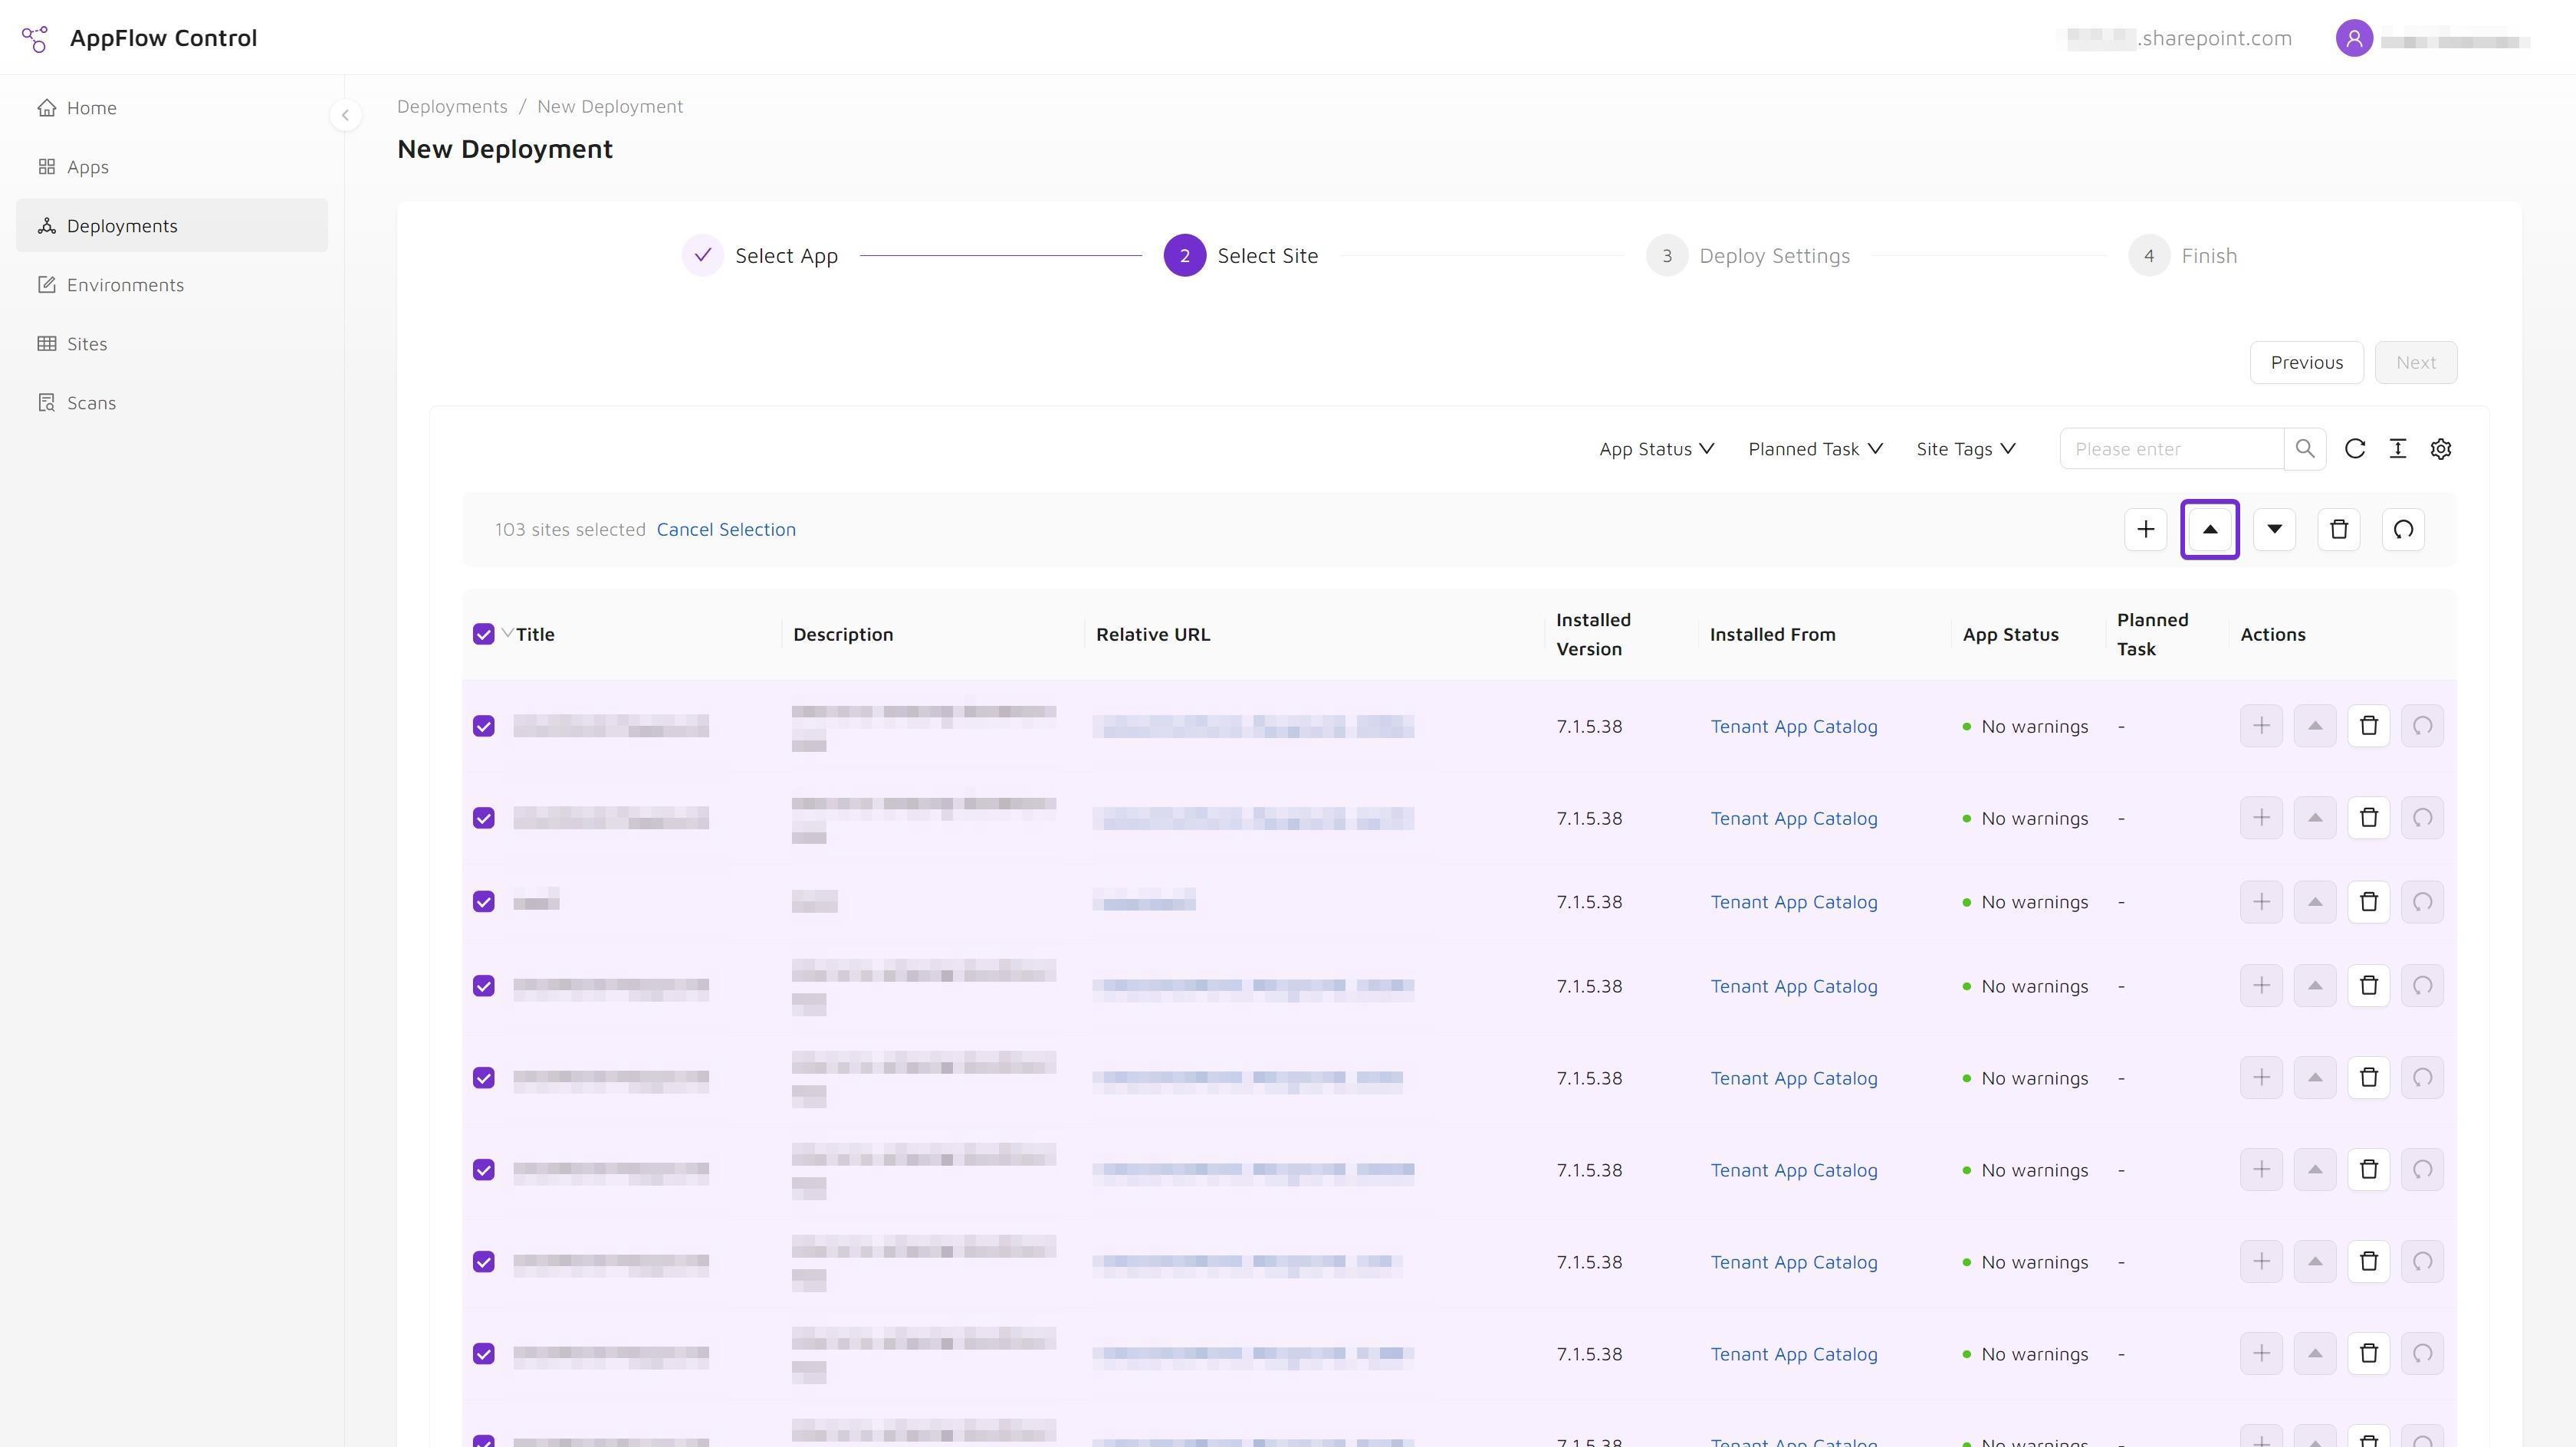Click bulk add (plus) for selected sites
This screenshot has height=1447, width=2576.
click(x=2146, y=530)
